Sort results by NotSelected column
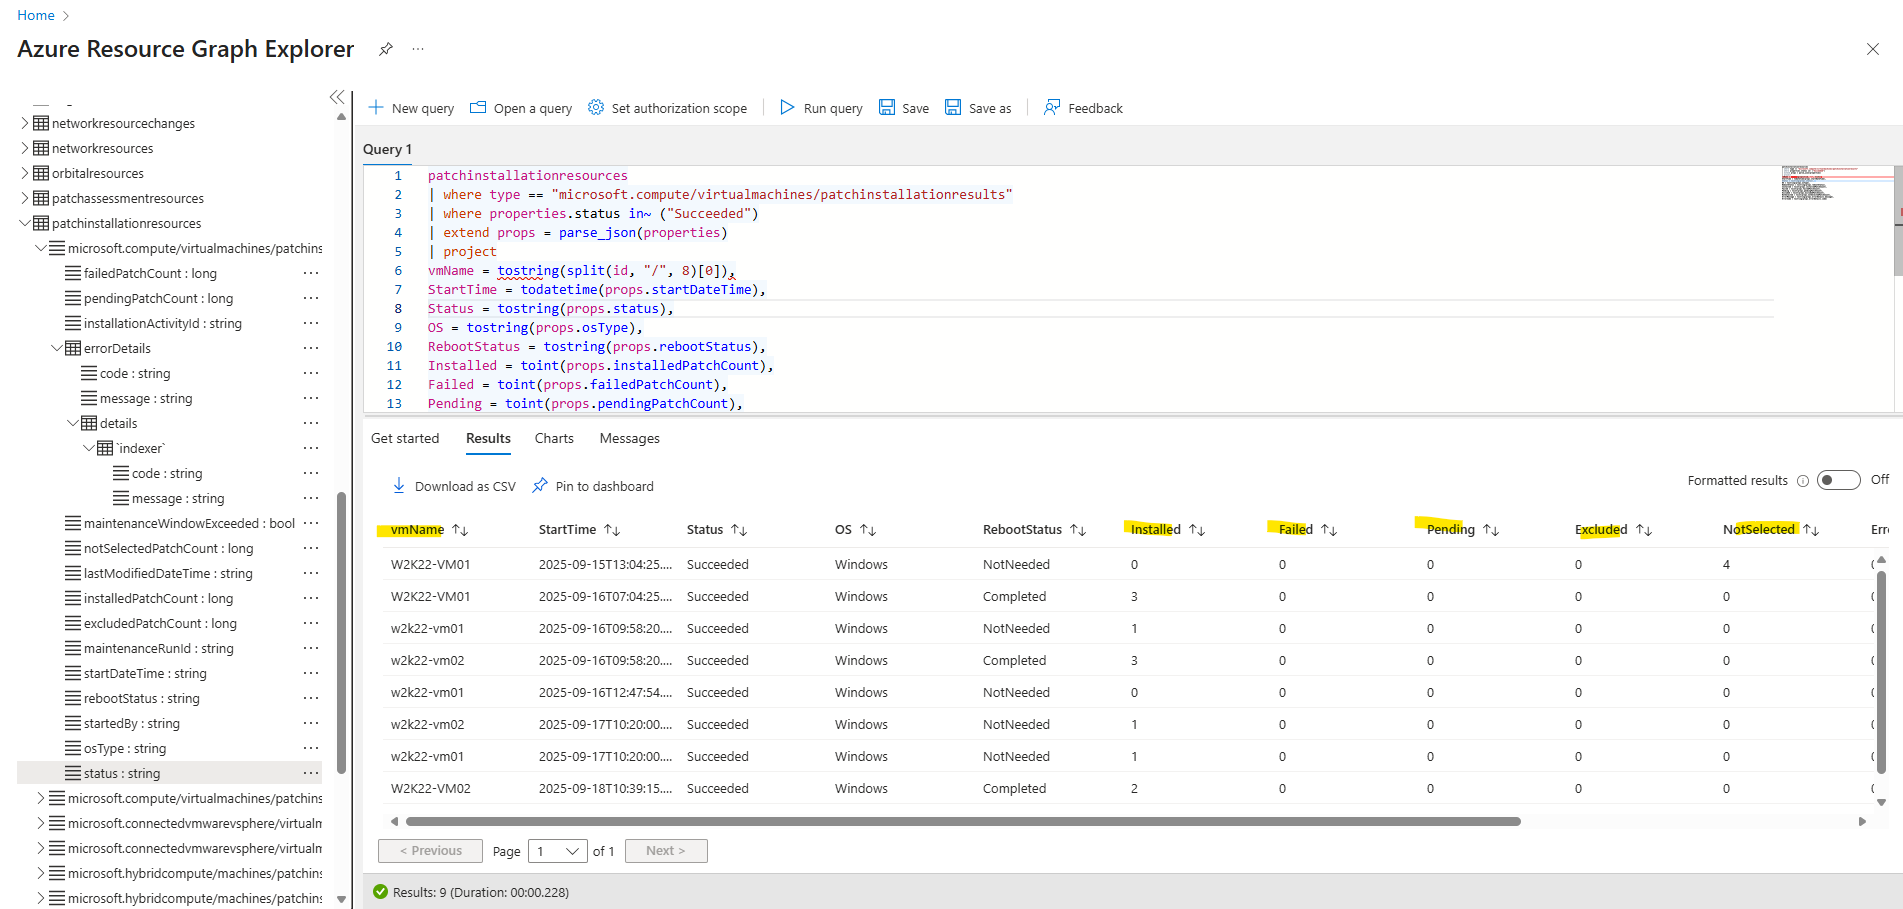This screenshot has height=909, width=1903. (x=1811, y=530)
